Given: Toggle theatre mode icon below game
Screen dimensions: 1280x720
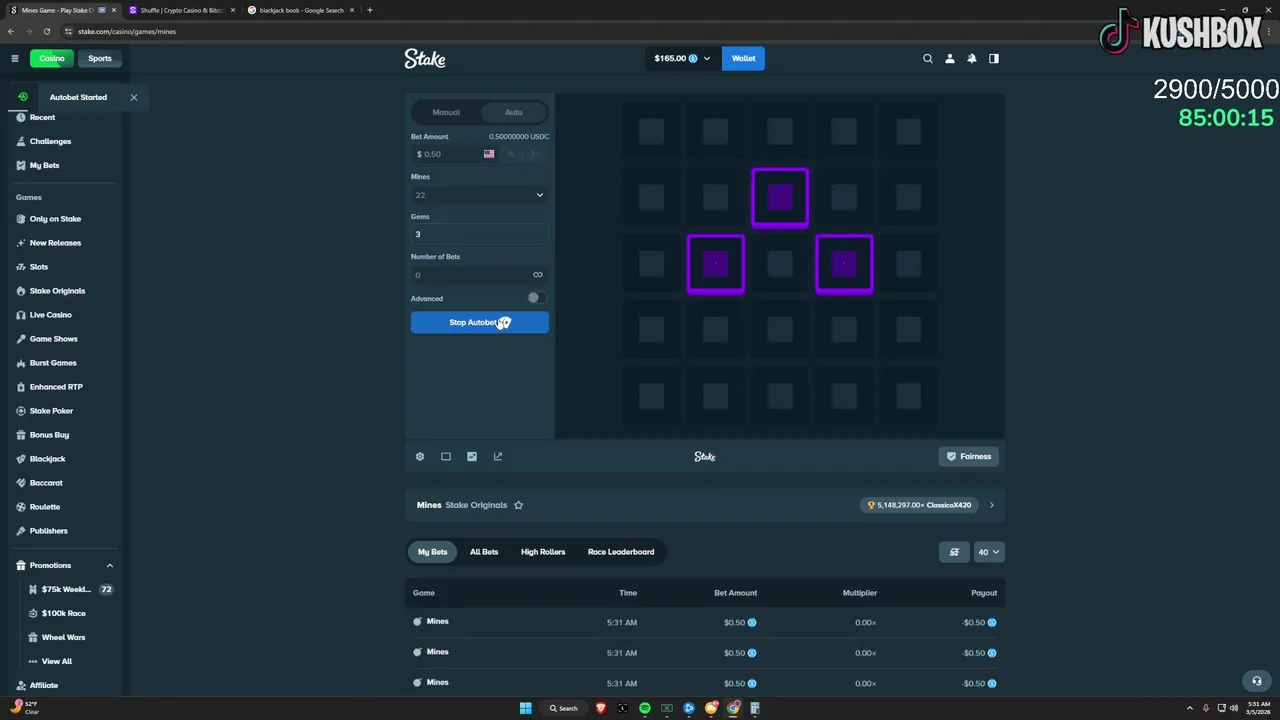Looking at the screenshot, I should [446, 456].
